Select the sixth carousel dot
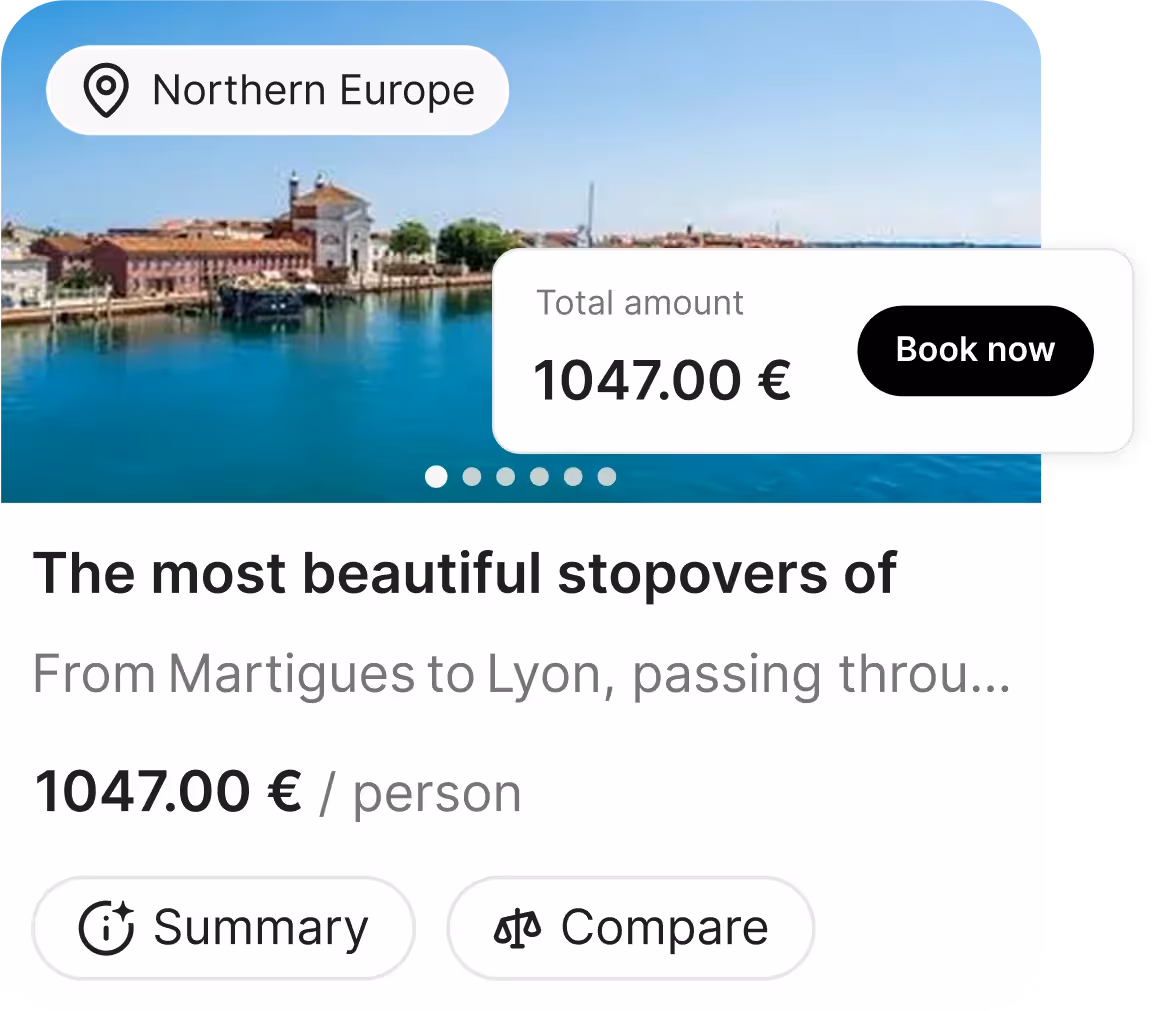The height and width of the screenshot is (1011, 1157). coord(607,477)
